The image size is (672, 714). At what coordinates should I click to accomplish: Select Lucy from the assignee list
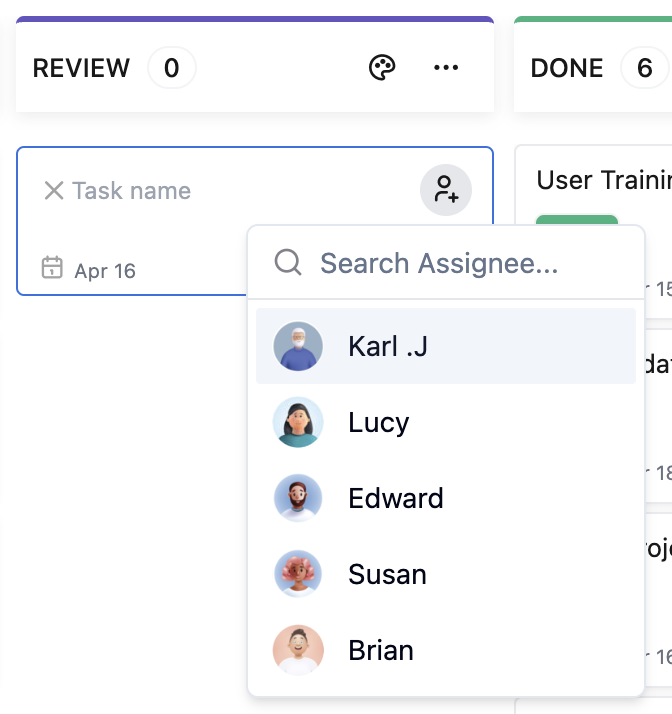(x=378, y=422)
